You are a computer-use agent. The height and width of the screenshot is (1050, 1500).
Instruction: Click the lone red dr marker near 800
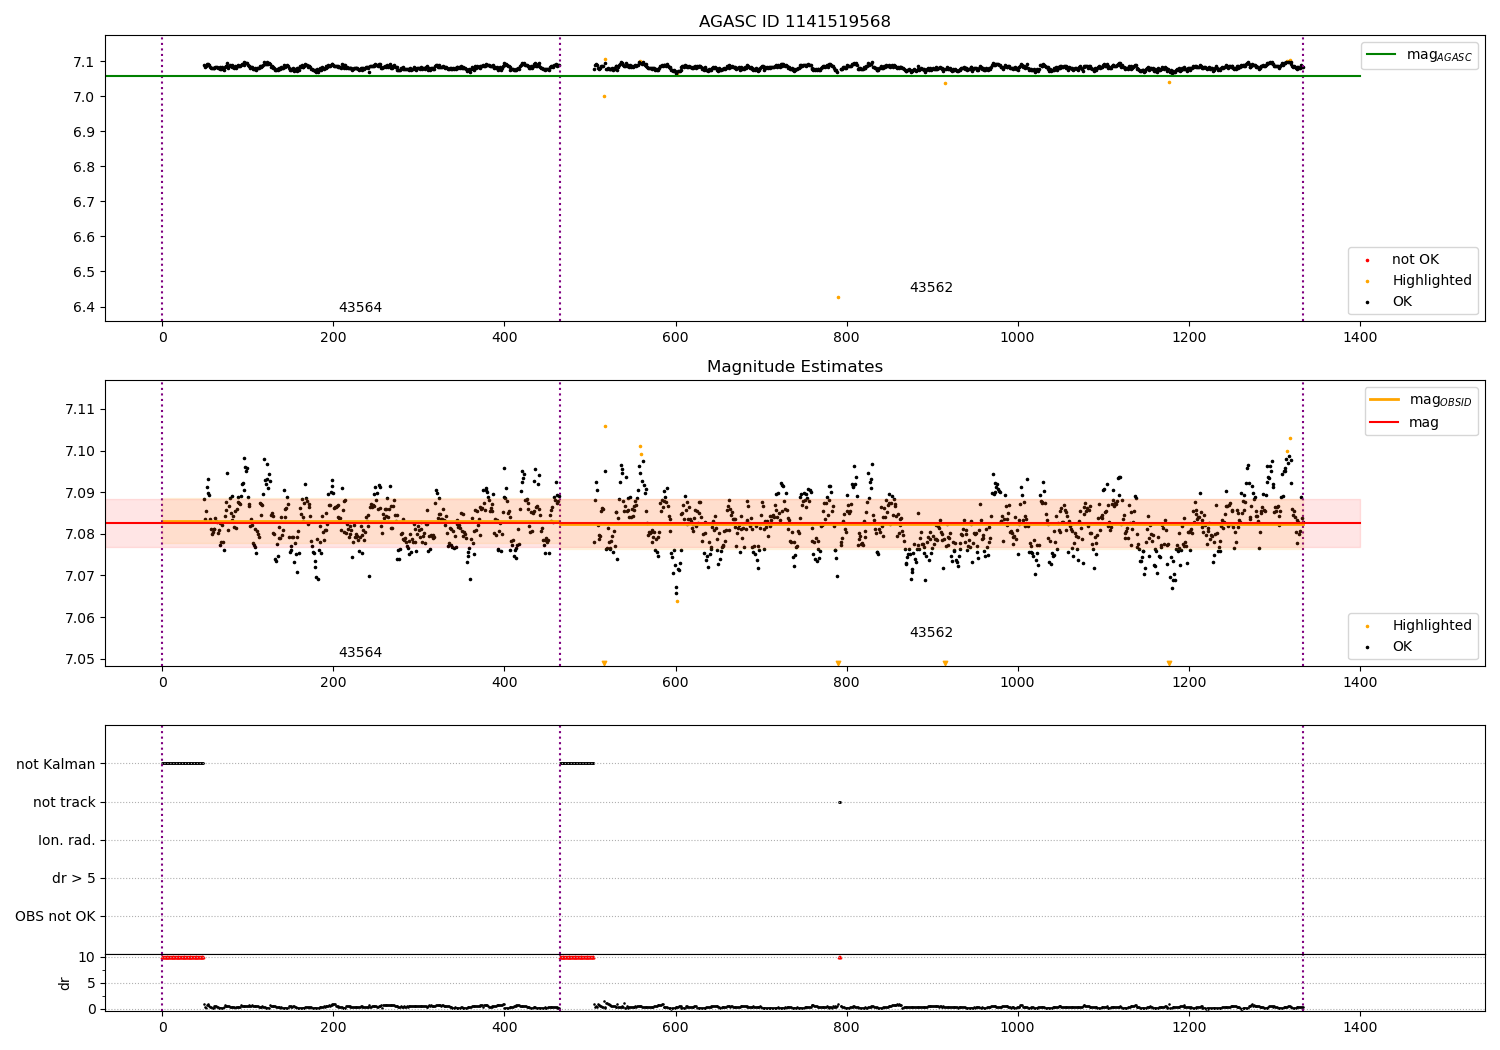click(x=840, y=958)
